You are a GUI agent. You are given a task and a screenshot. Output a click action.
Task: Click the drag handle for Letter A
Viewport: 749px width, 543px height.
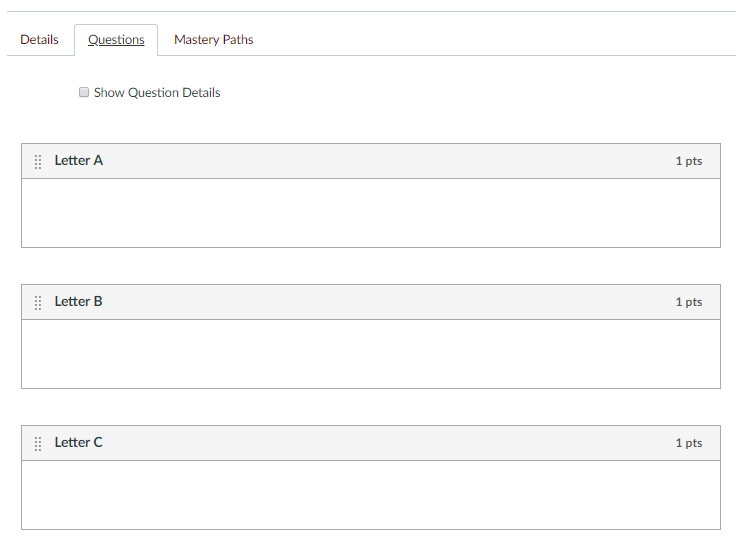(38, 161)
